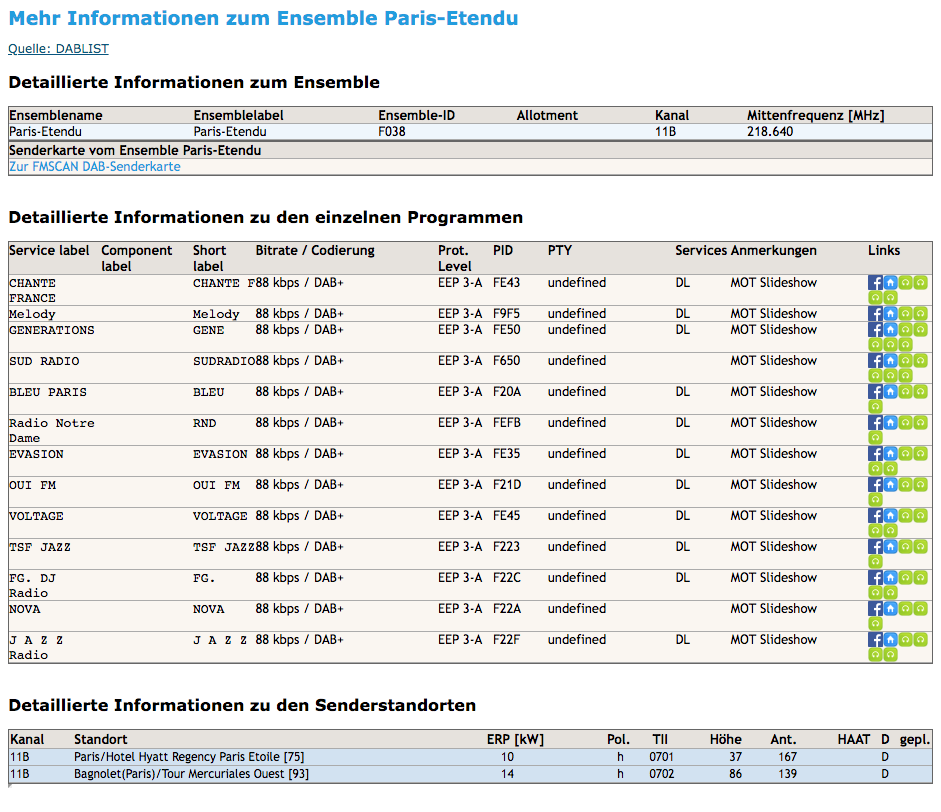Click the ERP [kW] column header
Image resolution: width=941 pixels, height=812 pixels.
tap(515, 739)
